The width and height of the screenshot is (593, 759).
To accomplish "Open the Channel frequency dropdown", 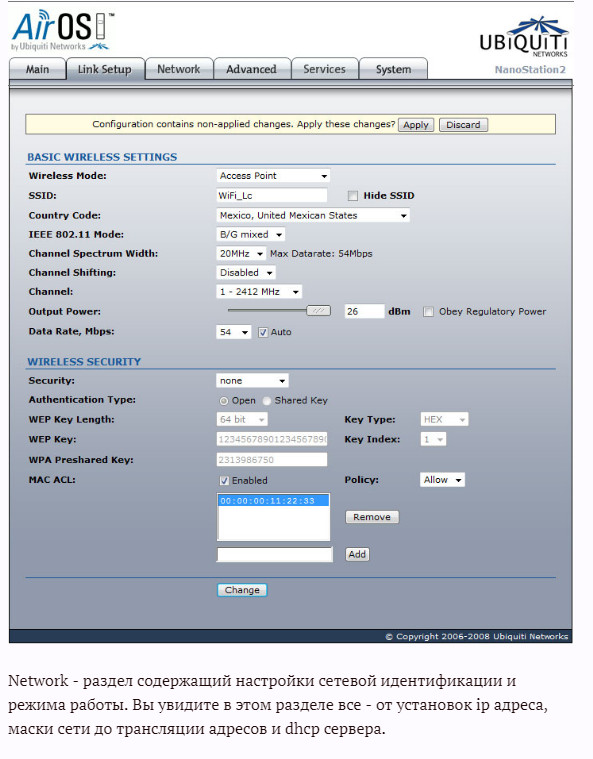I will 259,292.
